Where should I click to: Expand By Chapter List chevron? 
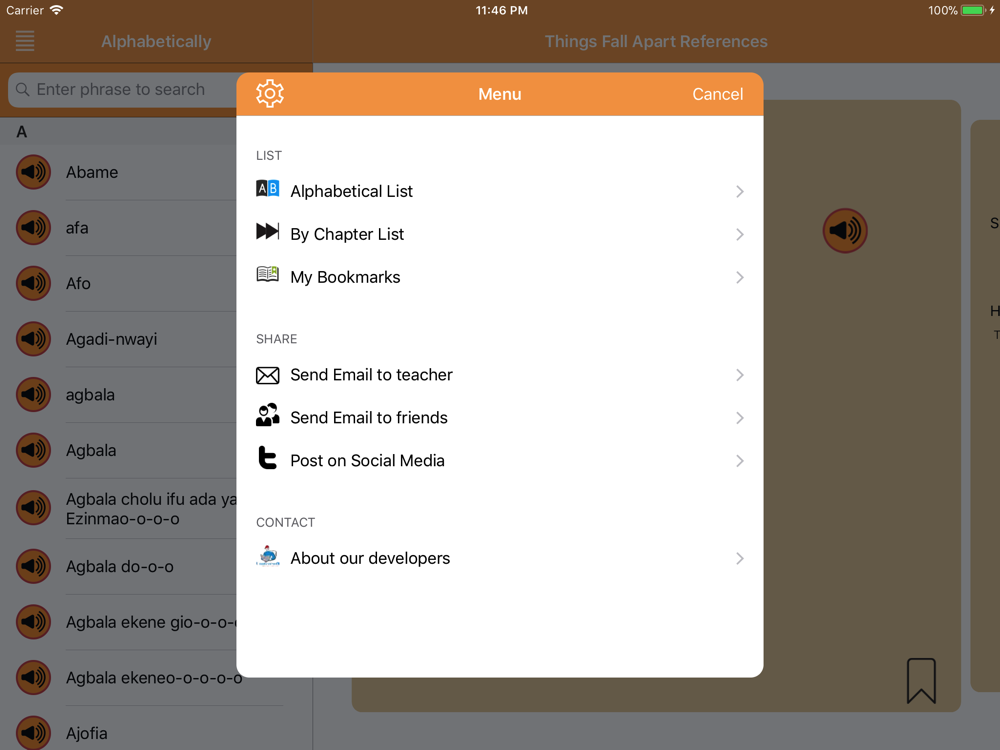tap(740, 234)
